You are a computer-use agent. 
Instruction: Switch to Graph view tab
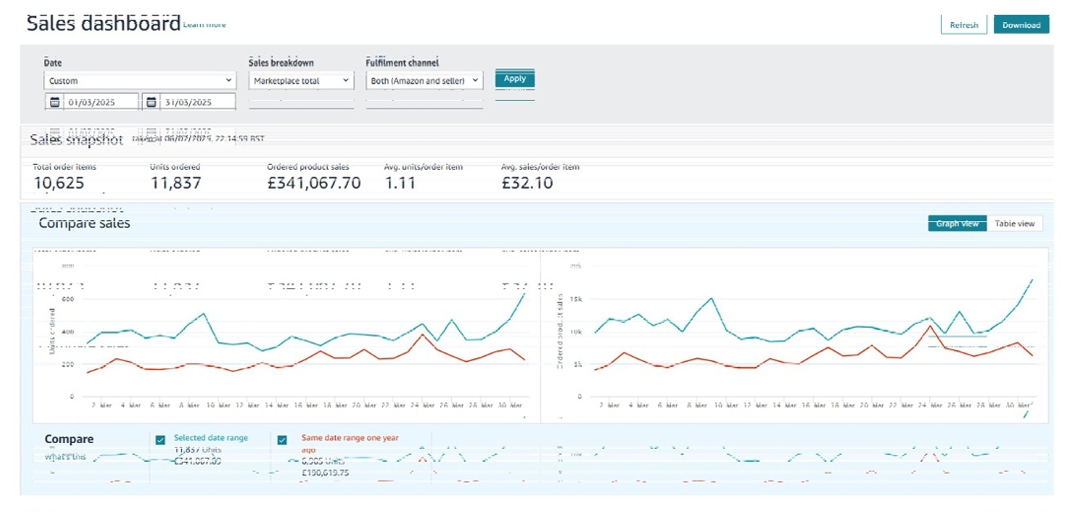tap(957, 224)
